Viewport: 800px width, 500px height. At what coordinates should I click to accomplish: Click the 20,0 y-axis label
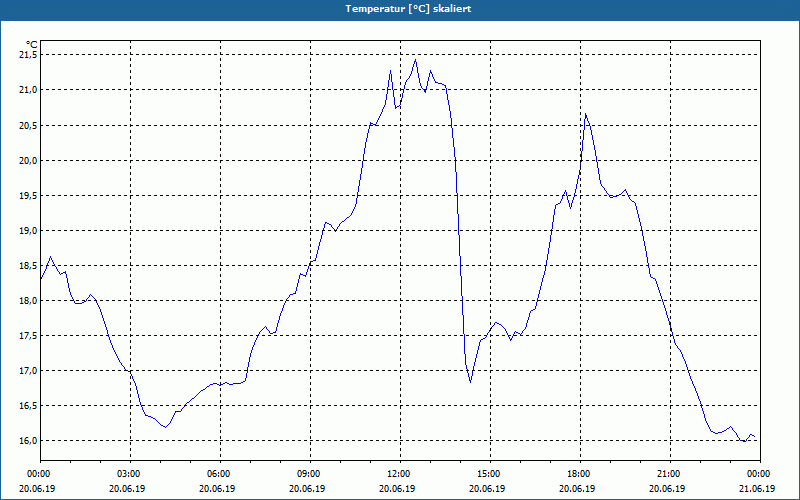28,161
